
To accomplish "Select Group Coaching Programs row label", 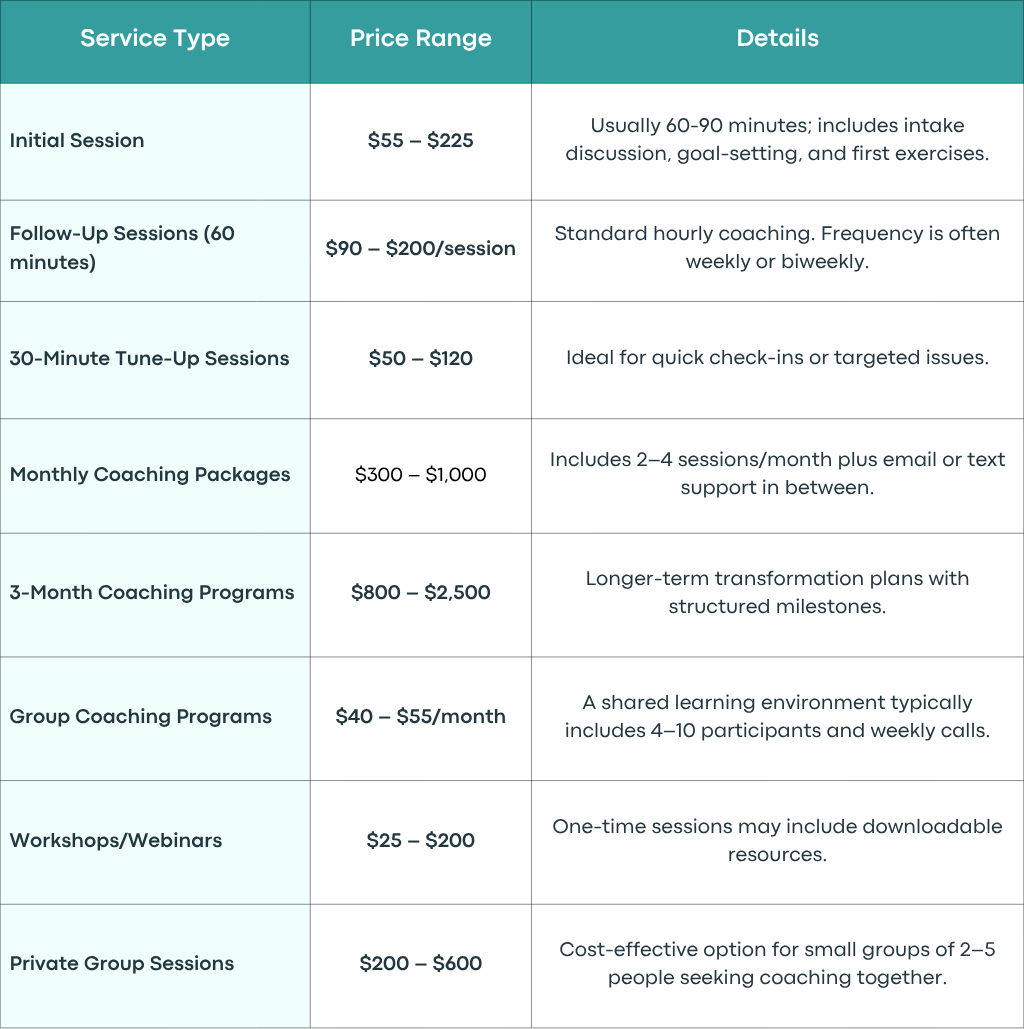I will pos(140,717).
